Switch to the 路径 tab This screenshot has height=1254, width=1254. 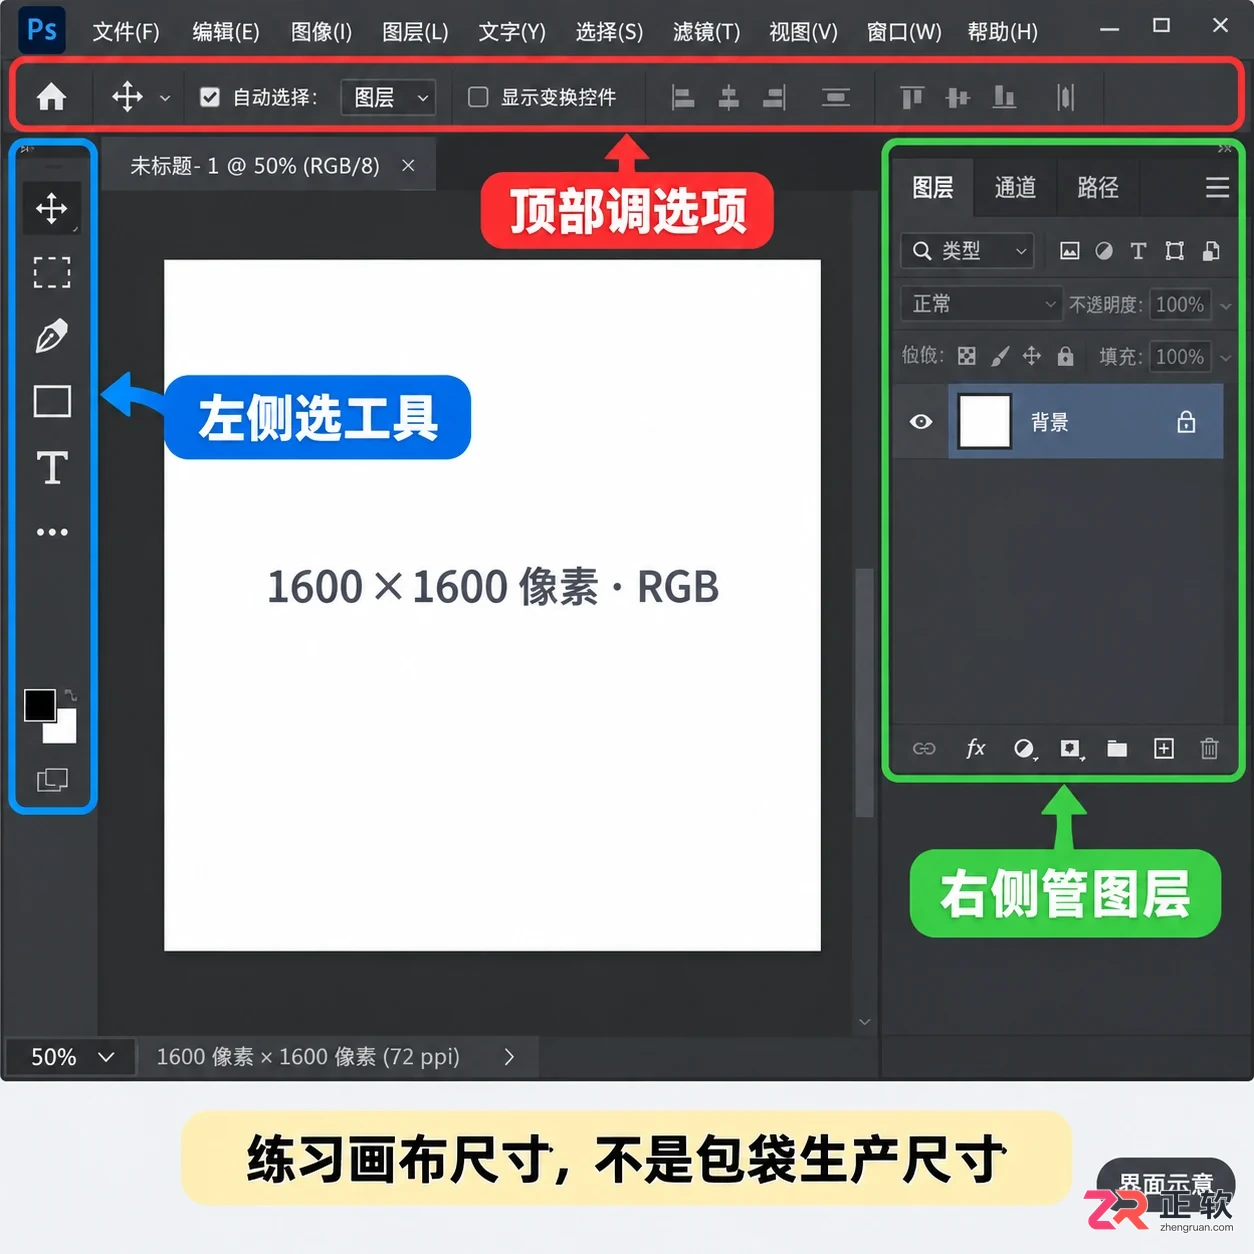(x=1098, y=188)
